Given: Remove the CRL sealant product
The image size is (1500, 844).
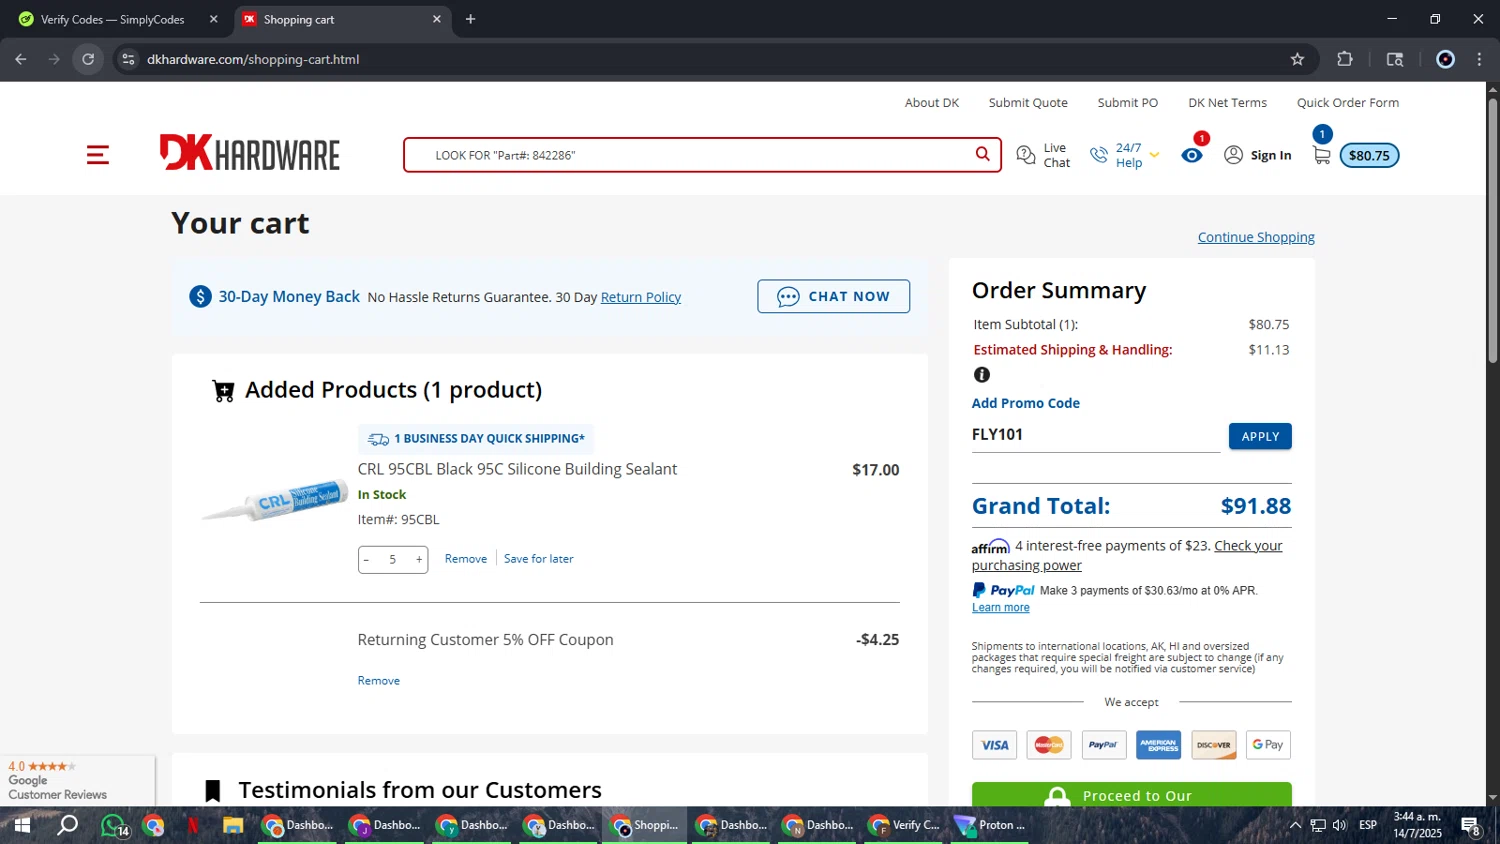Looking at the screenshot, I should 466,559.
